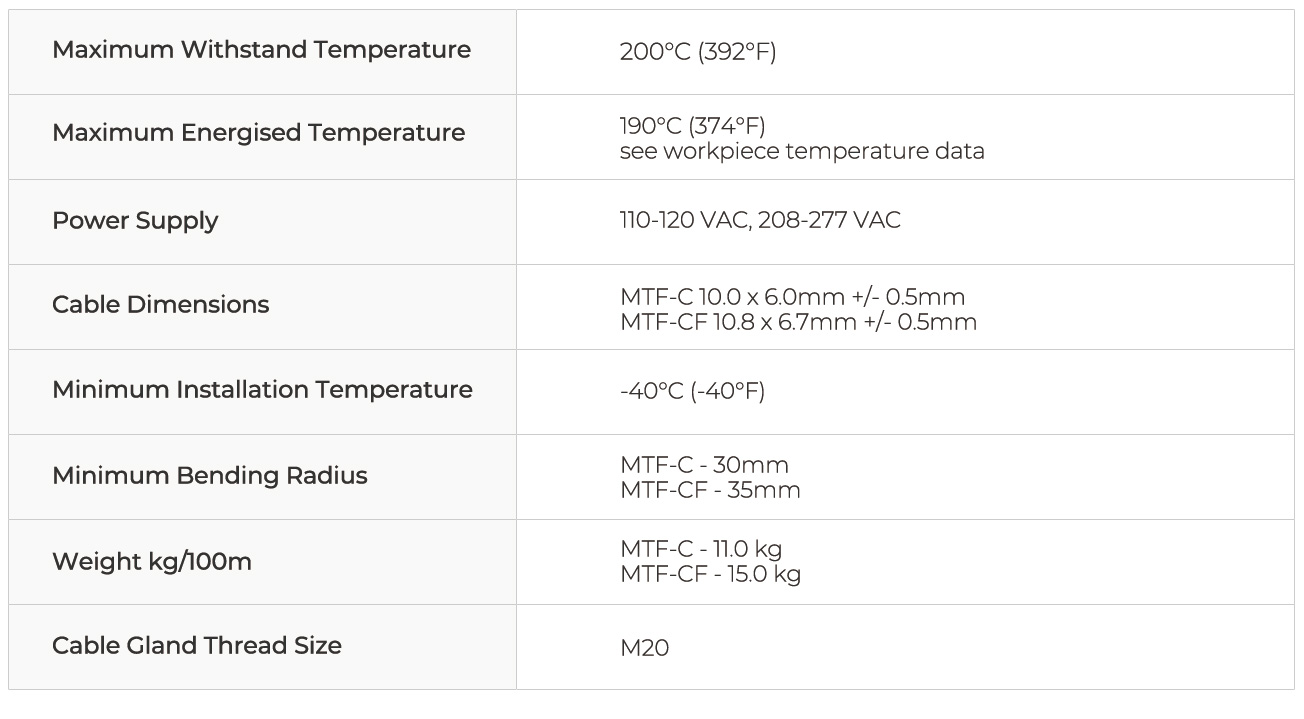Select the MTF-C - 11.0 kg weight
This screenshot has width=1304, height=719.
tap(701, 549)
